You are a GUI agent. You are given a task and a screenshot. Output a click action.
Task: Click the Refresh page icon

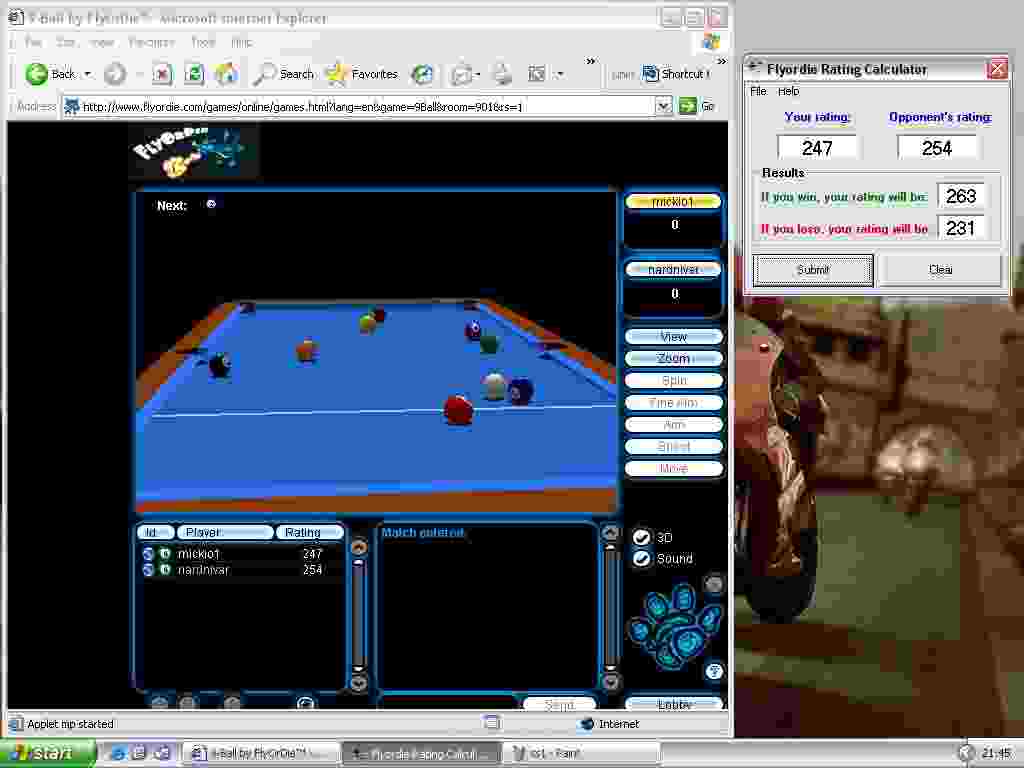194,74
